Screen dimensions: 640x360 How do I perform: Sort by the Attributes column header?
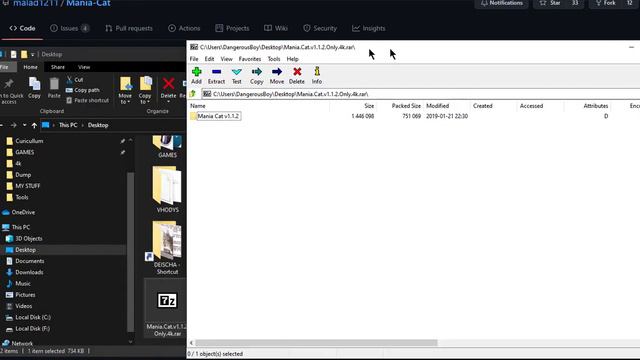pyautogui.click(x=596, y=106)
